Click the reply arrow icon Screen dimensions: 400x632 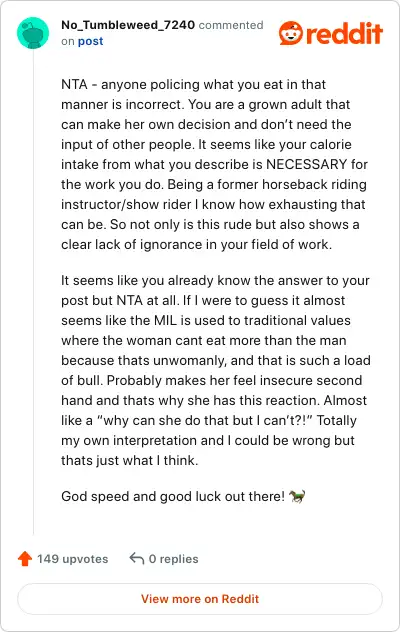click(x=137, y=559)
